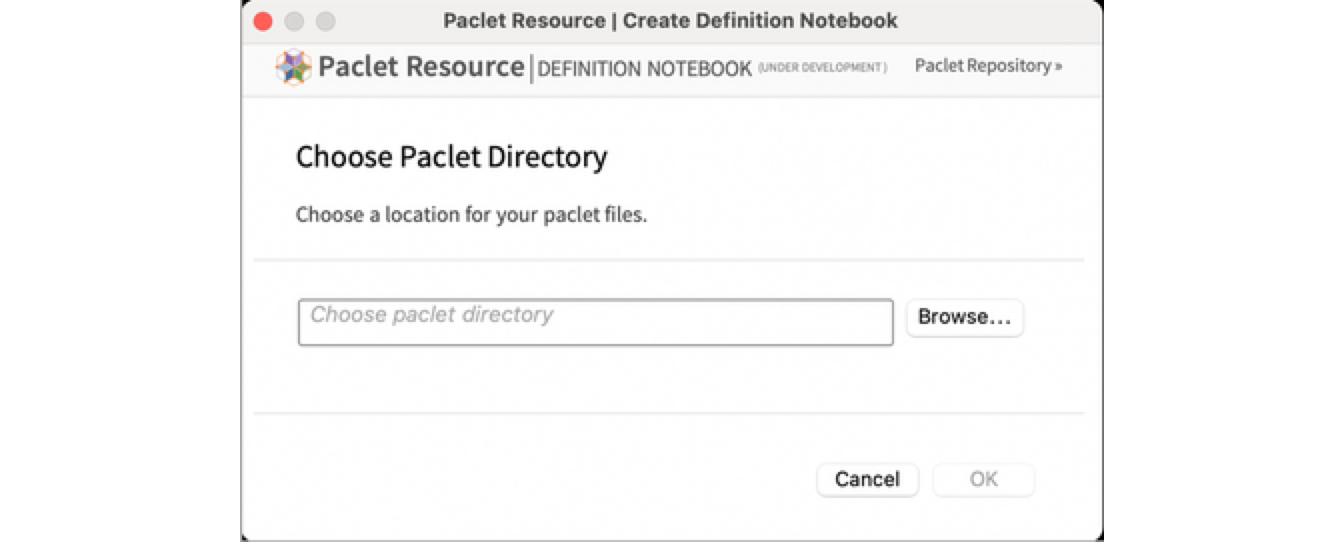Focus the 'Choose paclet directory' text field

point(595,322)
